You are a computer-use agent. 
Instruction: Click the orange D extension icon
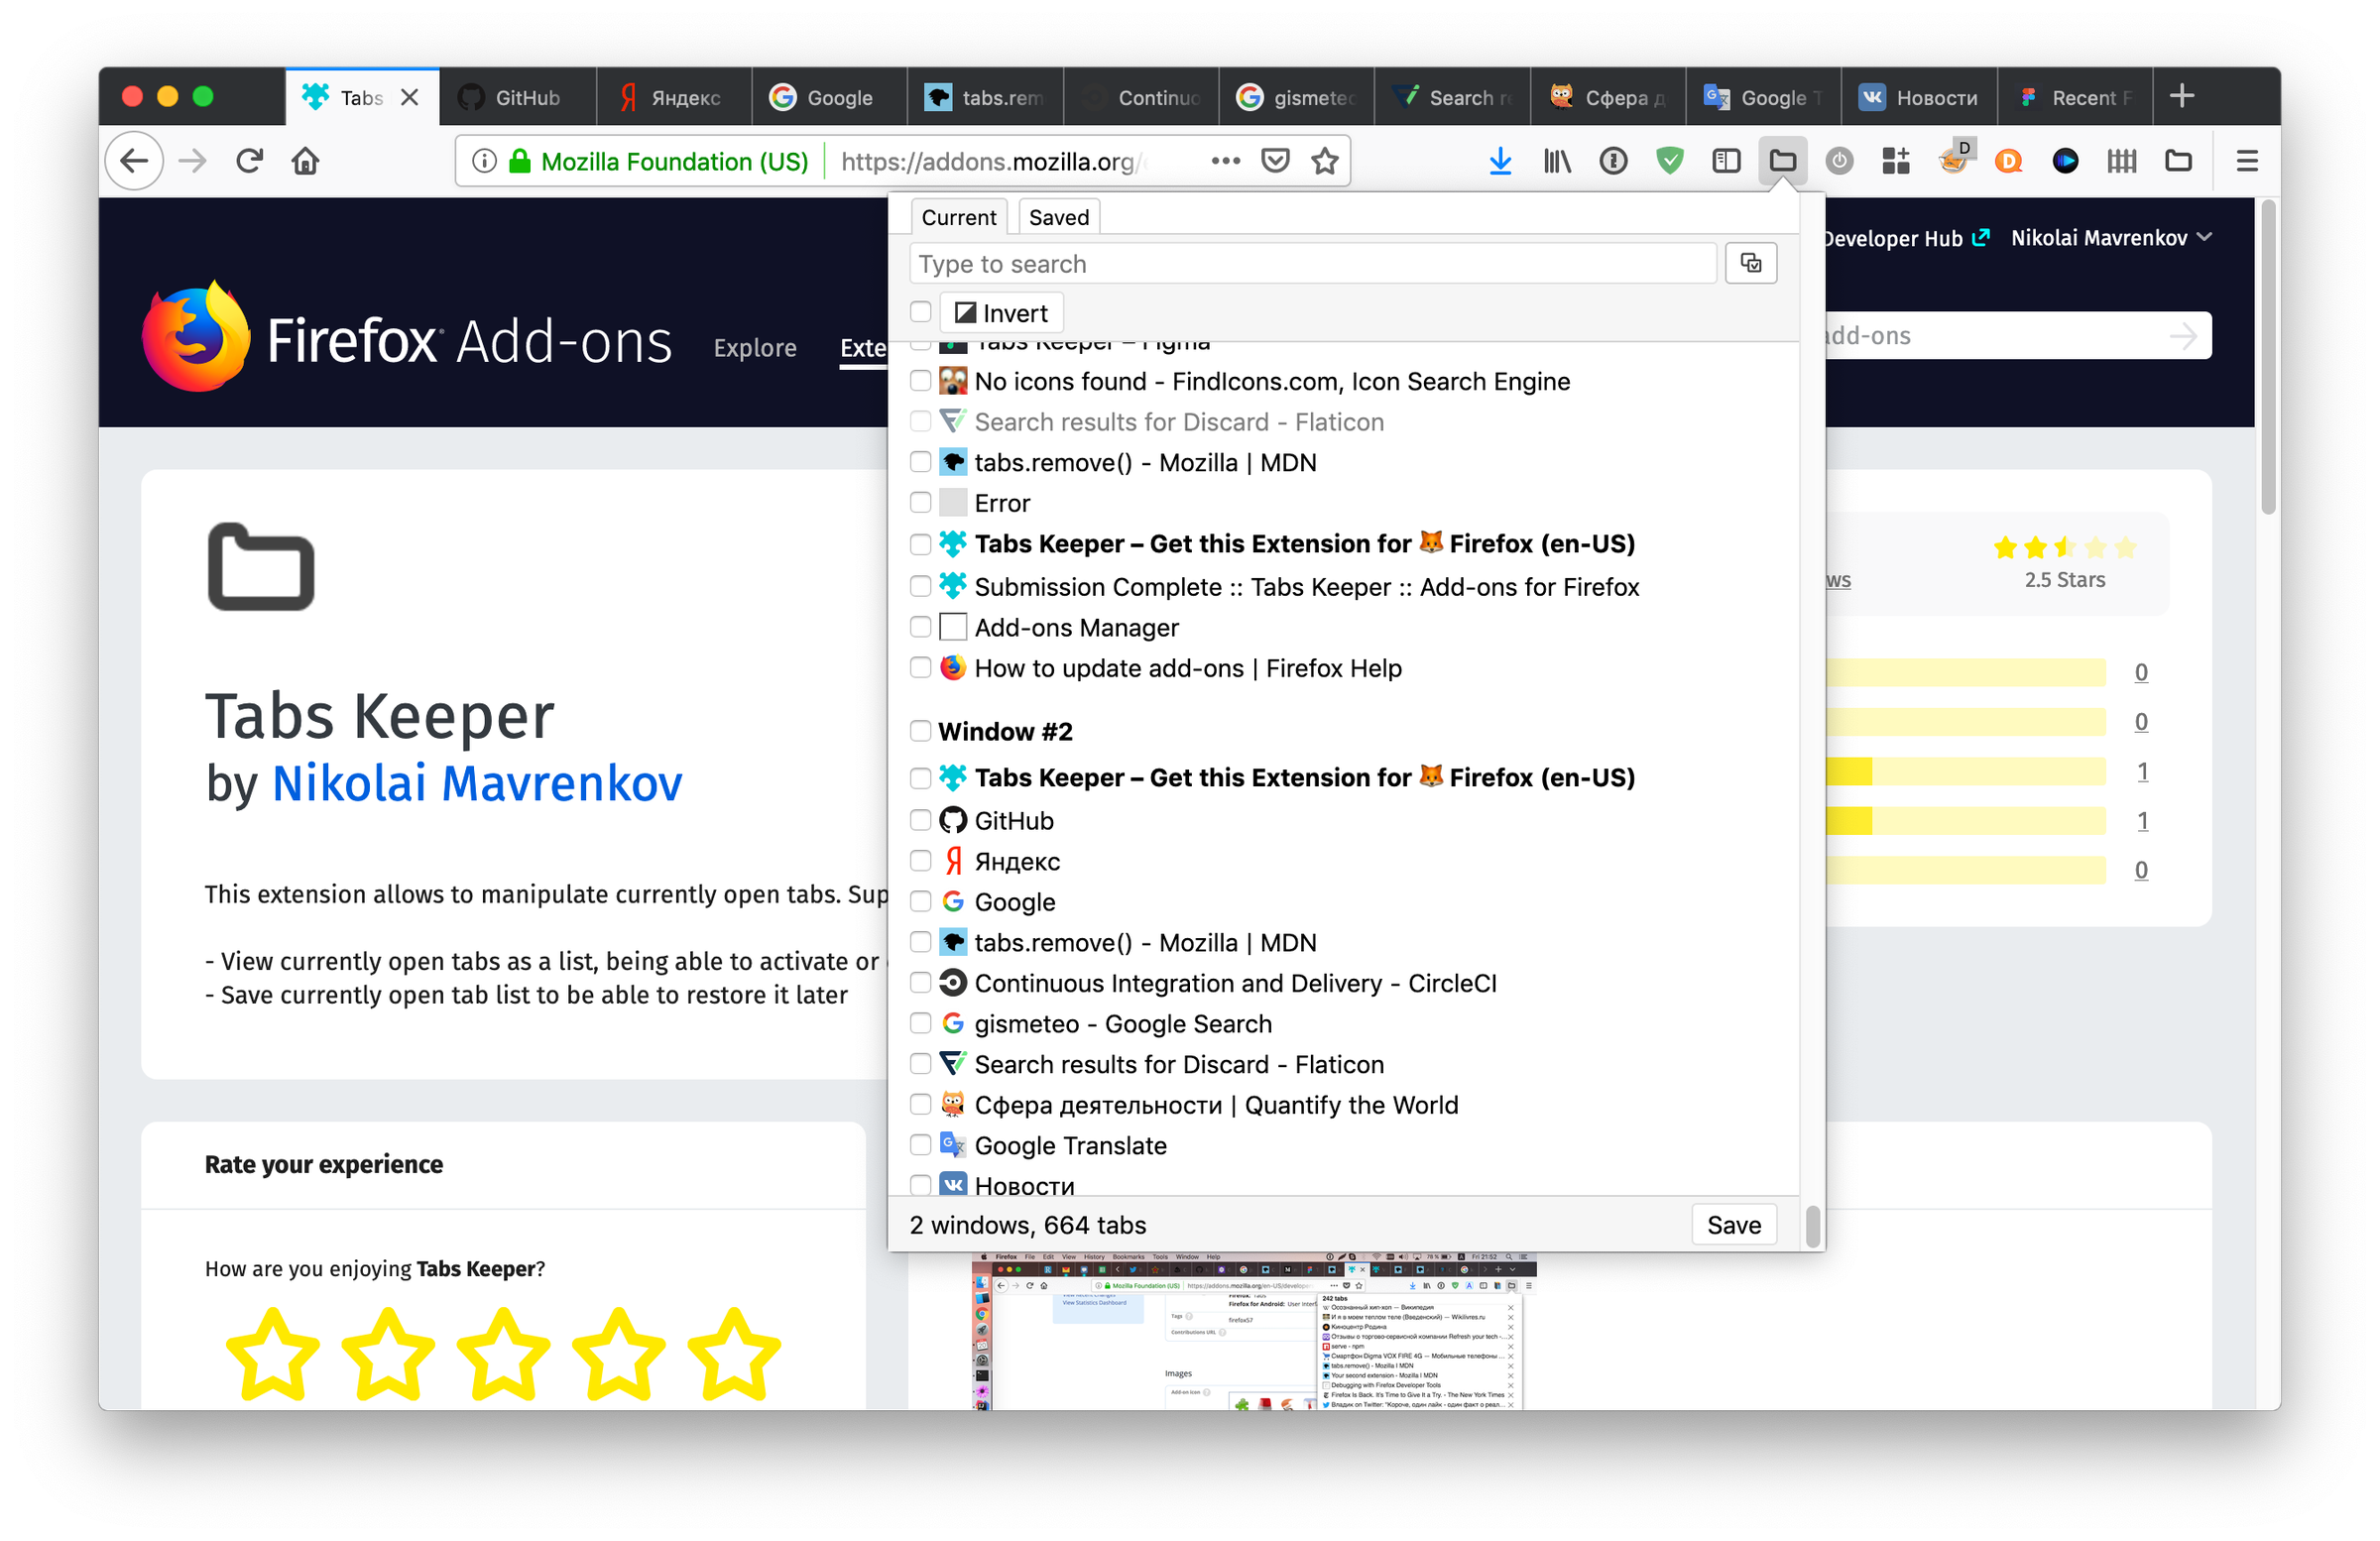(x=2008, y=160)
